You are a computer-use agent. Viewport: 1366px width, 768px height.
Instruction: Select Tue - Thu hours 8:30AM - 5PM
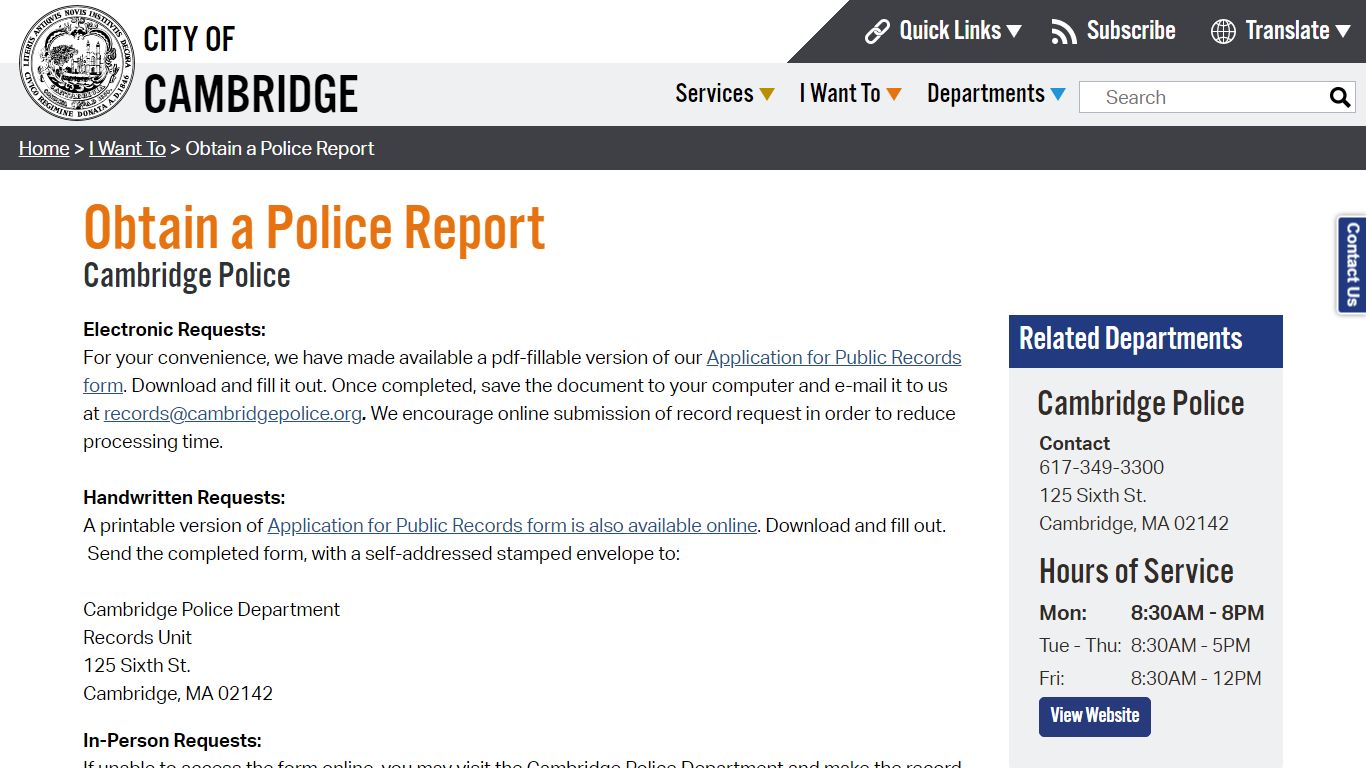point(1191,645)
